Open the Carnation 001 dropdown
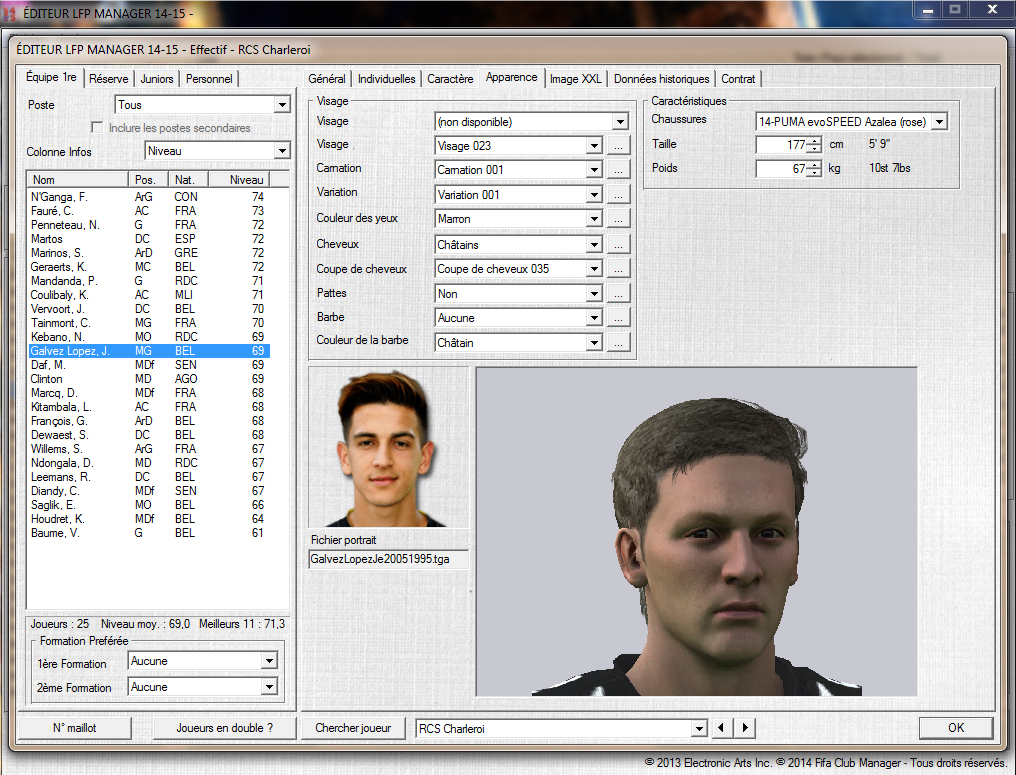The height and width of the screenshot is (775, 1016). pos(594,170)
